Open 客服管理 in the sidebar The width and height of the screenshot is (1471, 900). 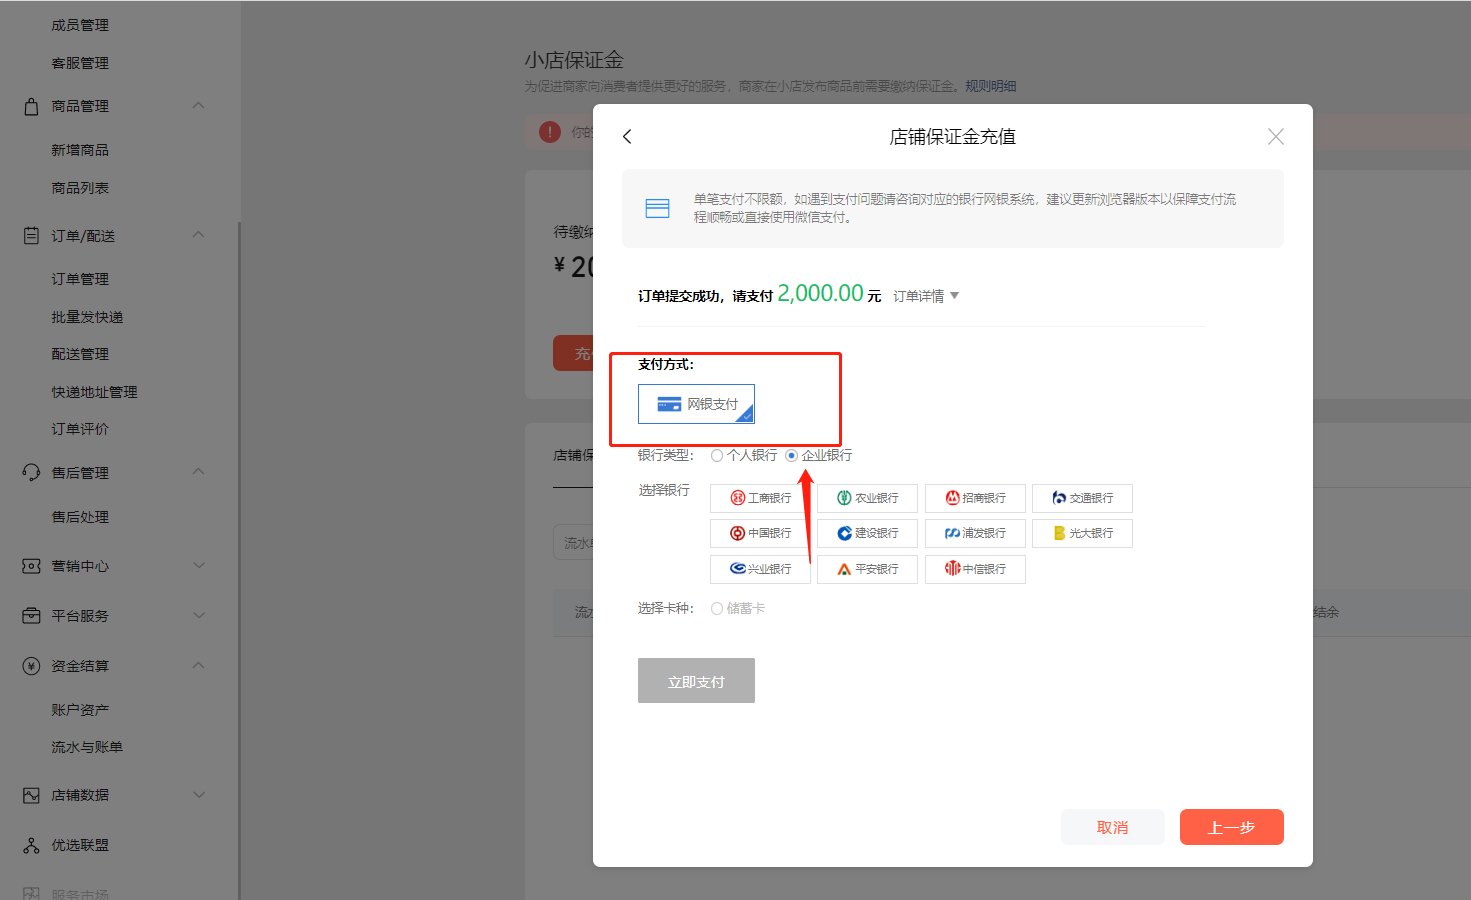click(x=80, y=63)
